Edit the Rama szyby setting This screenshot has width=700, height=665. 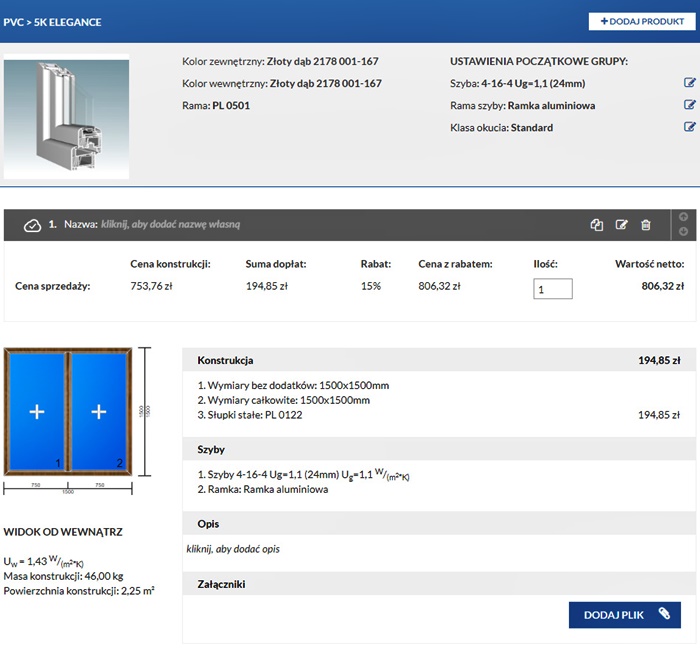[x=689, y=105]
